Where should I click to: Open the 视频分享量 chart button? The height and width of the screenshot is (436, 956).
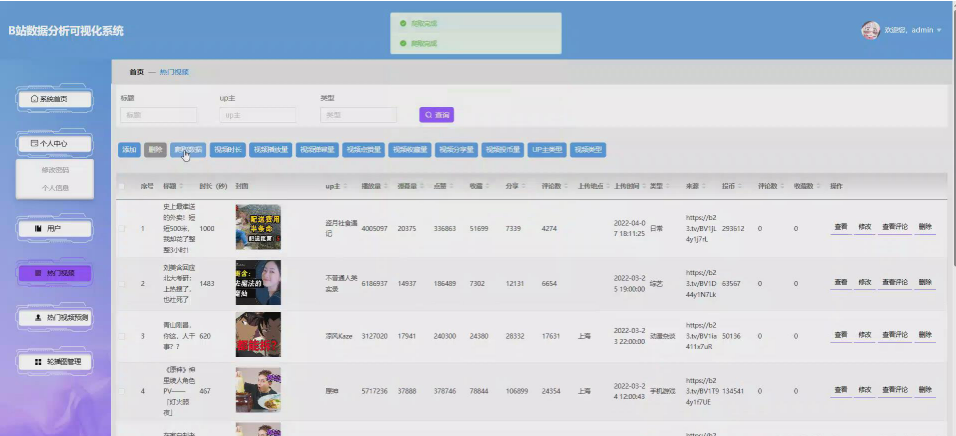pos(456,150)
